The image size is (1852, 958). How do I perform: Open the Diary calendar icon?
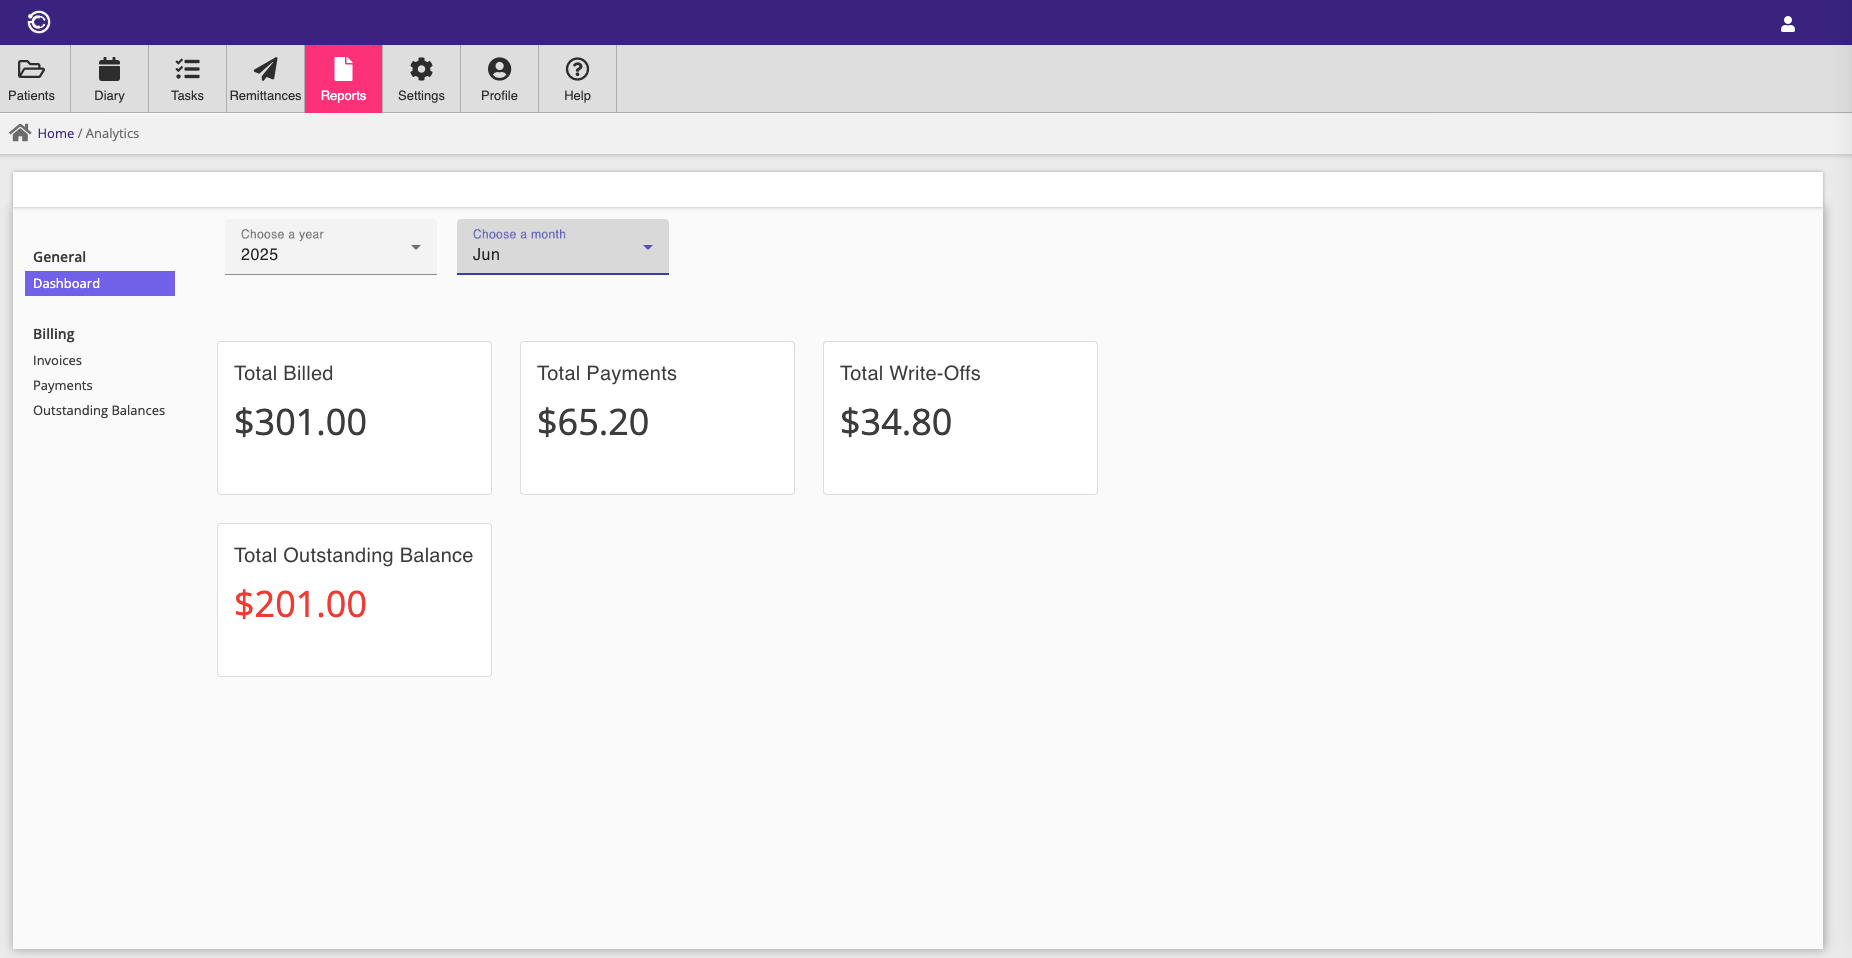click(109, 69)
